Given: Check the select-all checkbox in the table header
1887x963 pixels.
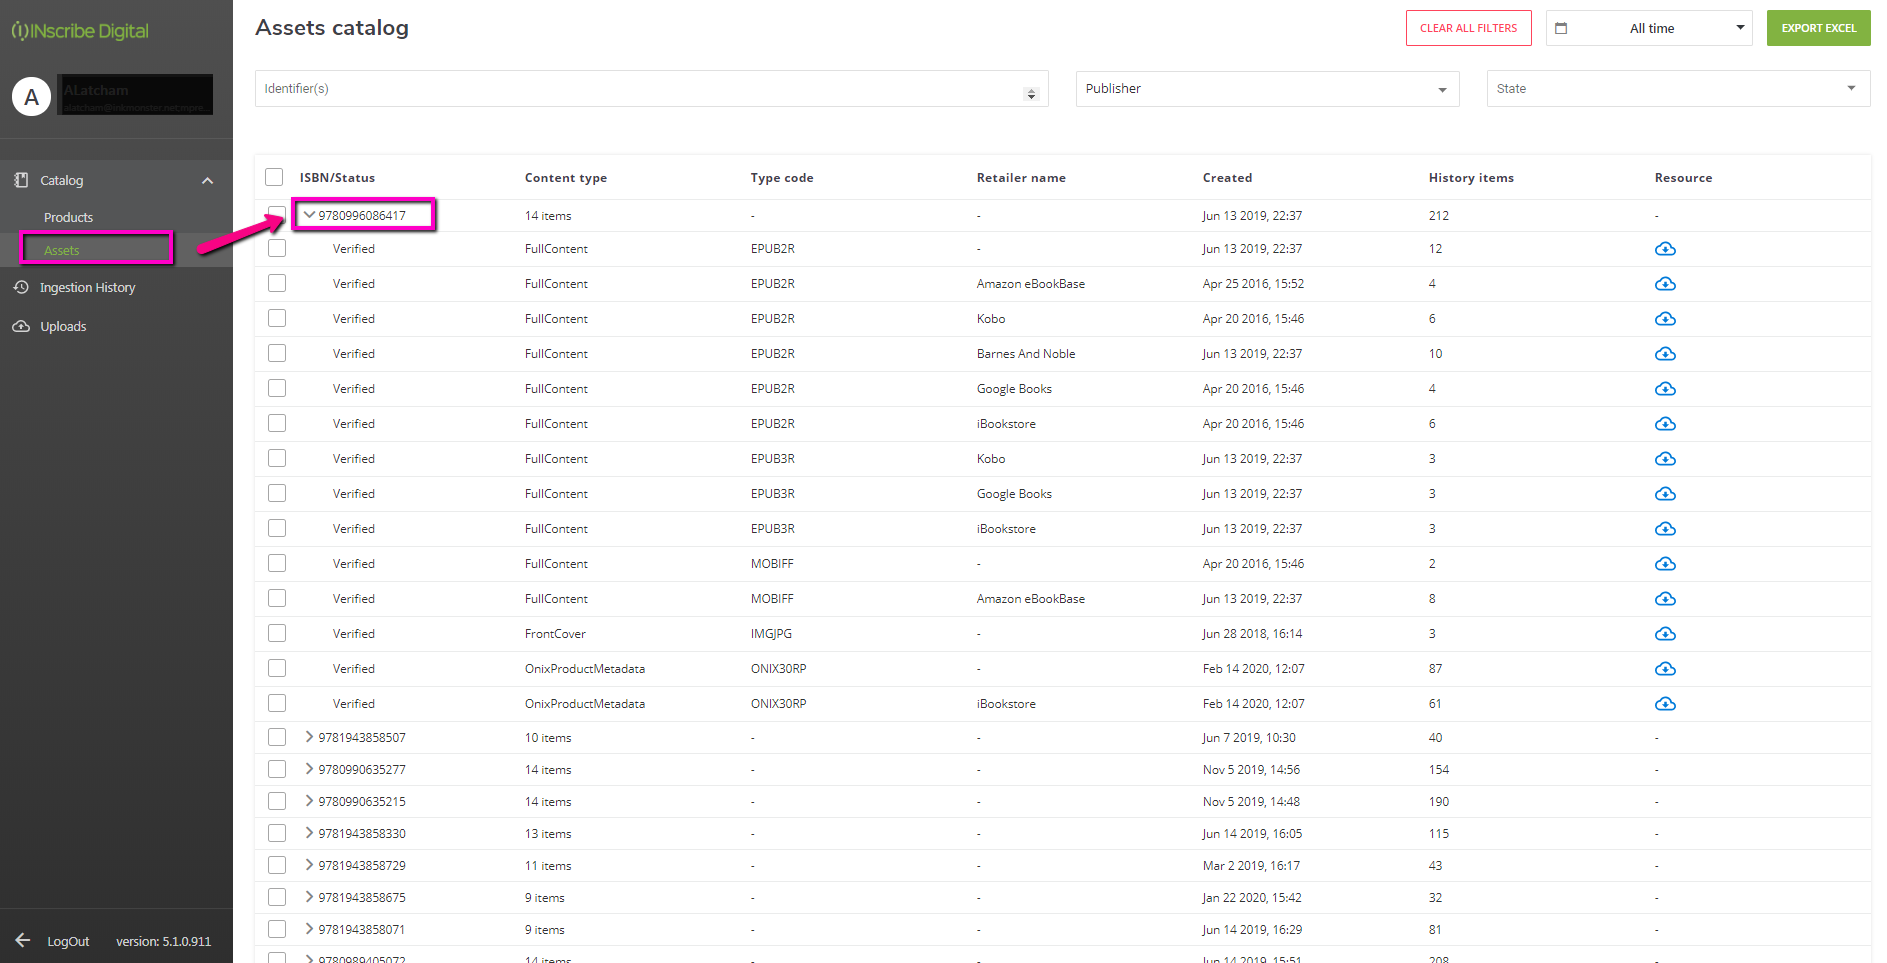Looking at the screenshot, I should tap(274, 177).
